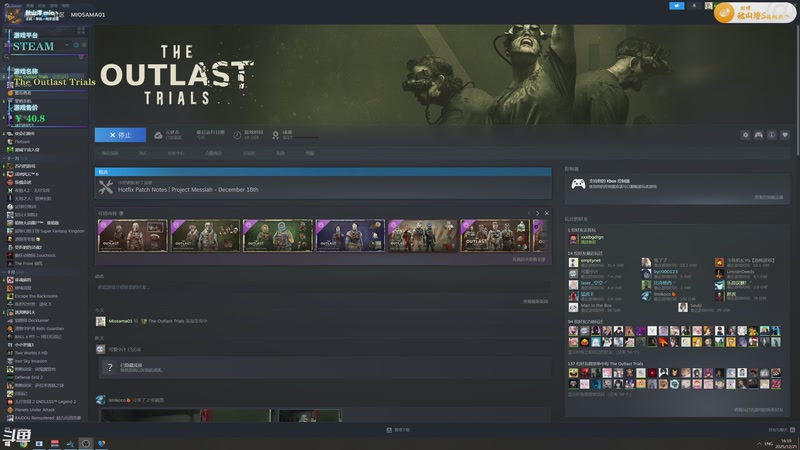Toggle recent sort clock icon in sidebar
The height and width of the screenshot is (450, 800).
click(76, 45)
